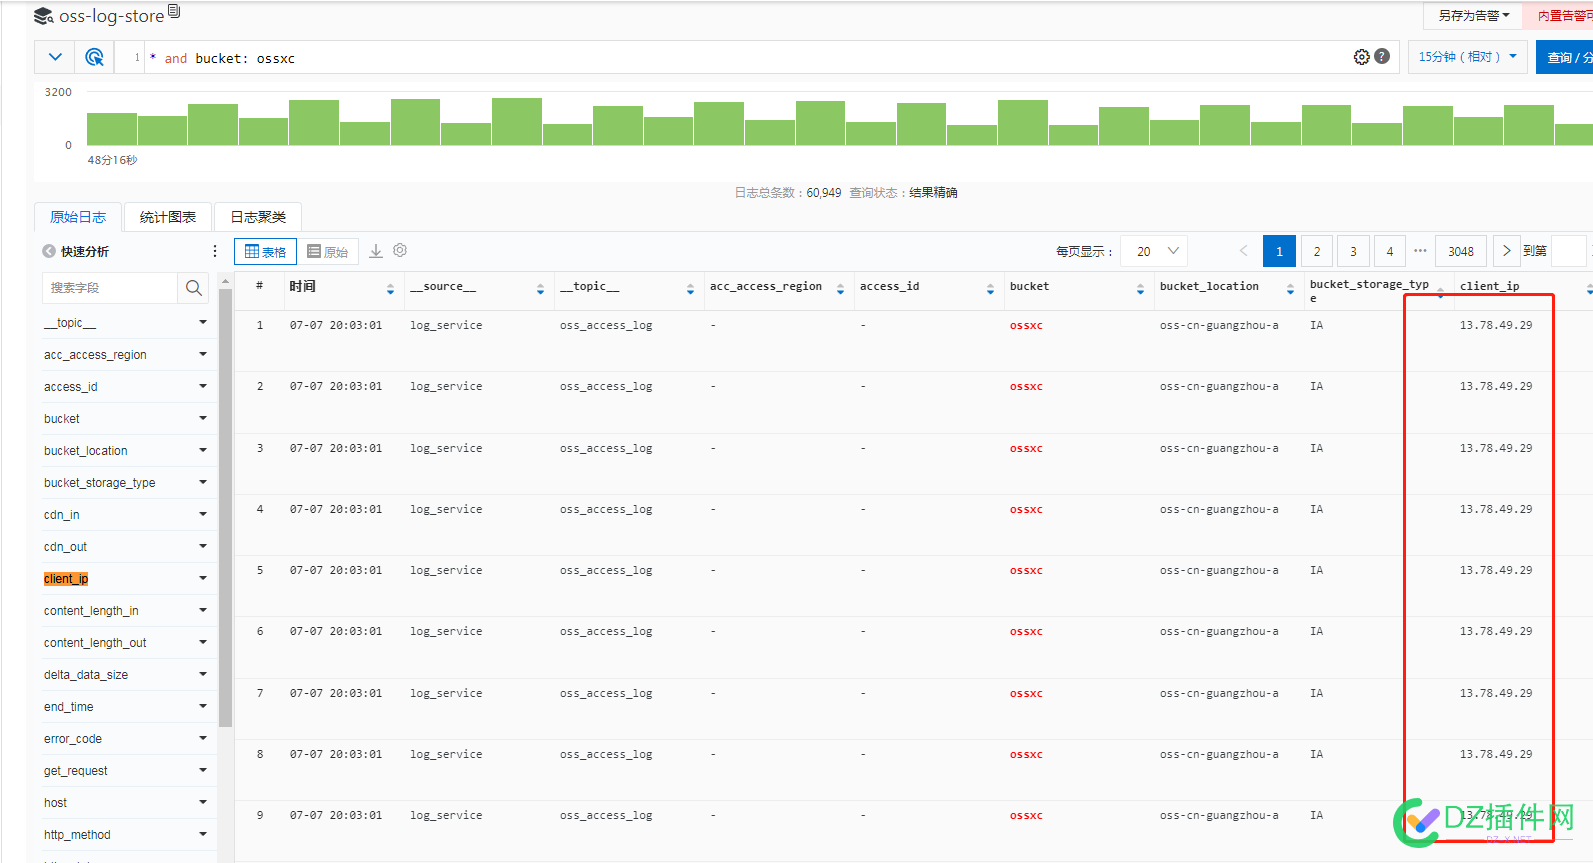The image size is (1593, 863).
Task: Open the 原始日志 tab
Action: coord(78,217)
